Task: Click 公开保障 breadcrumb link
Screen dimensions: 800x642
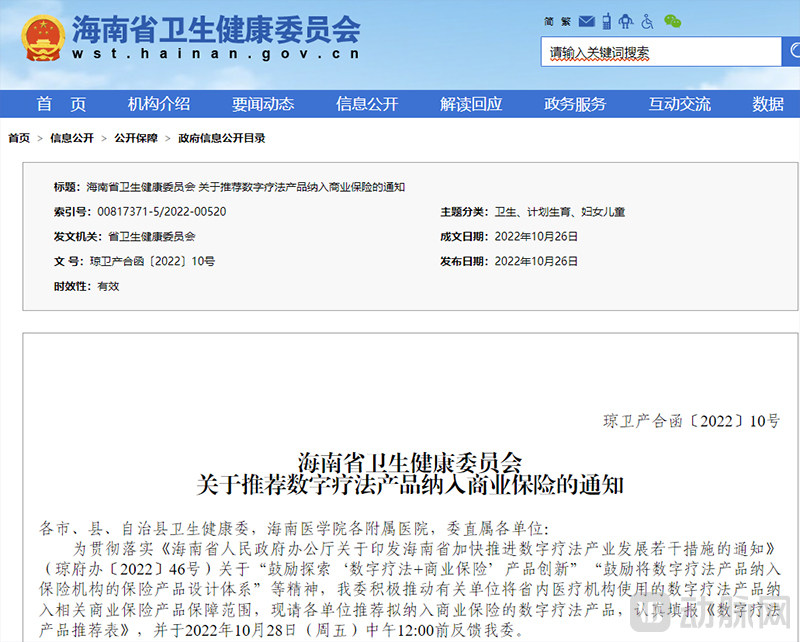Action: coord(135,138)
